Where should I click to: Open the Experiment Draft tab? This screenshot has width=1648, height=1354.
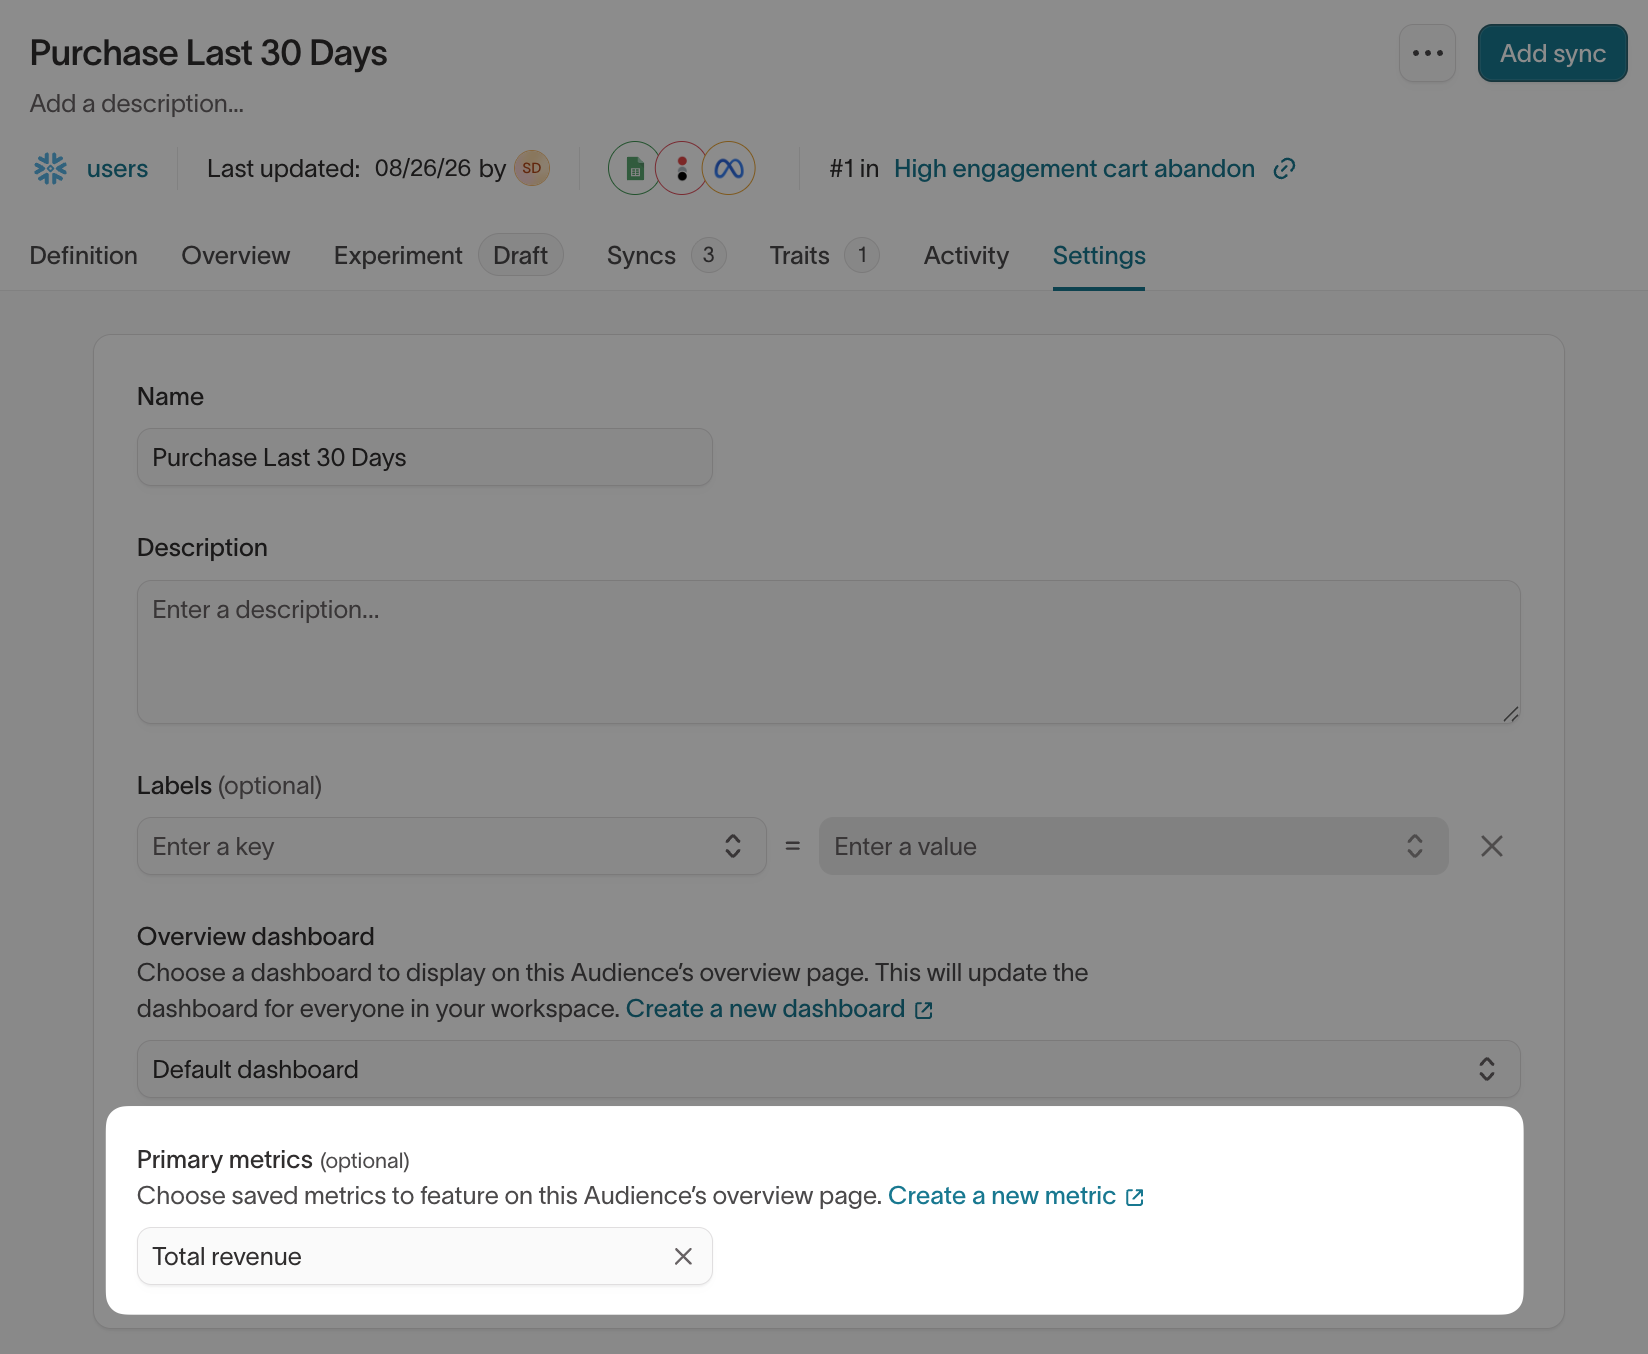(449, 256)
